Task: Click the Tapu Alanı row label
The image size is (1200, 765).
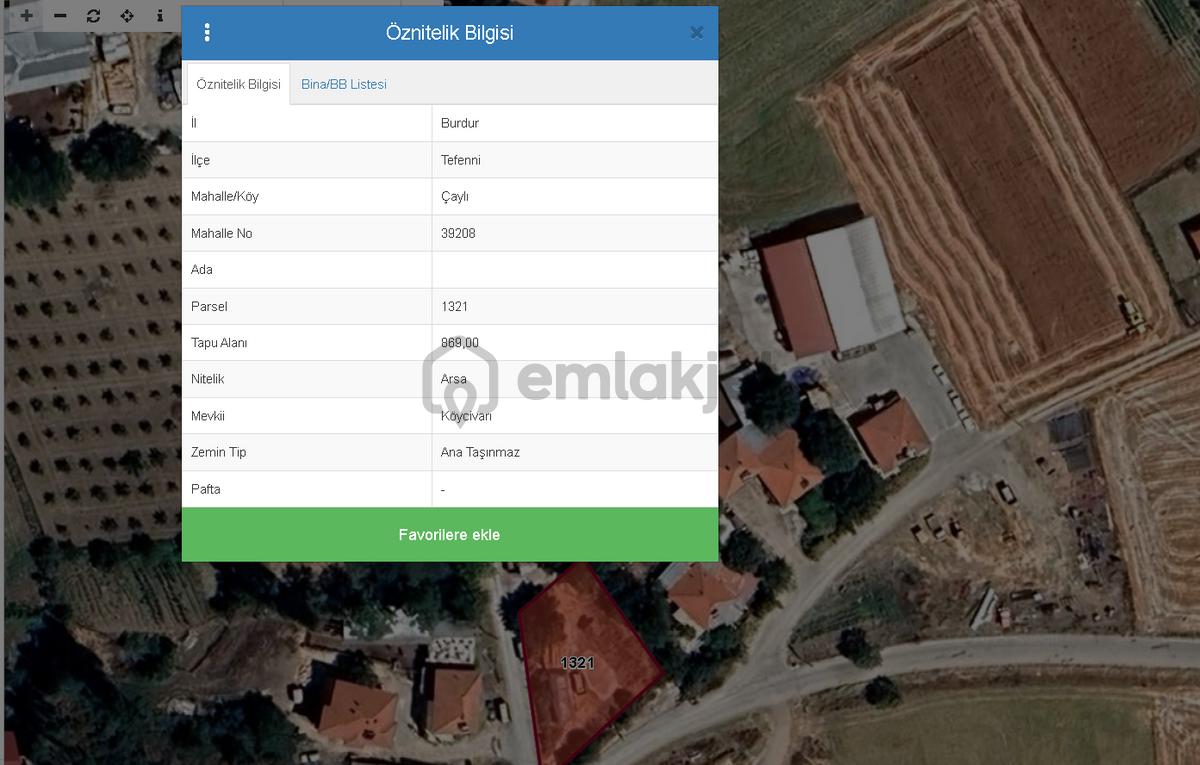Action: 219,343
